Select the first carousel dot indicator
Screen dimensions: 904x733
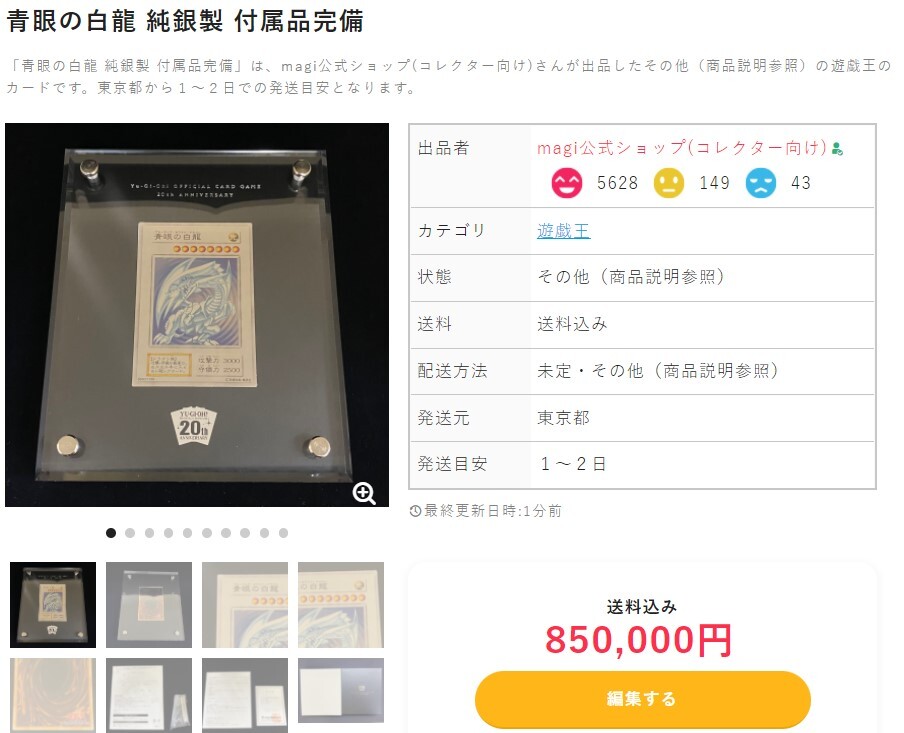[111, 533]
